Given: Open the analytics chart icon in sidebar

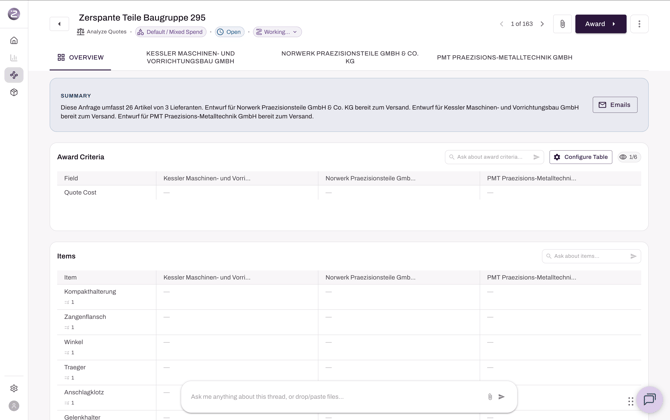Looking at the screenshot, I should click(x=14, y=58).
